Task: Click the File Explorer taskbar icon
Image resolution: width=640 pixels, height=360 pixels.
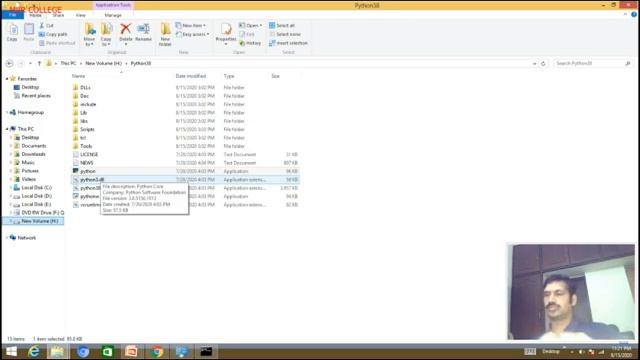Action: pyautogui.click(x=58, y=351)
